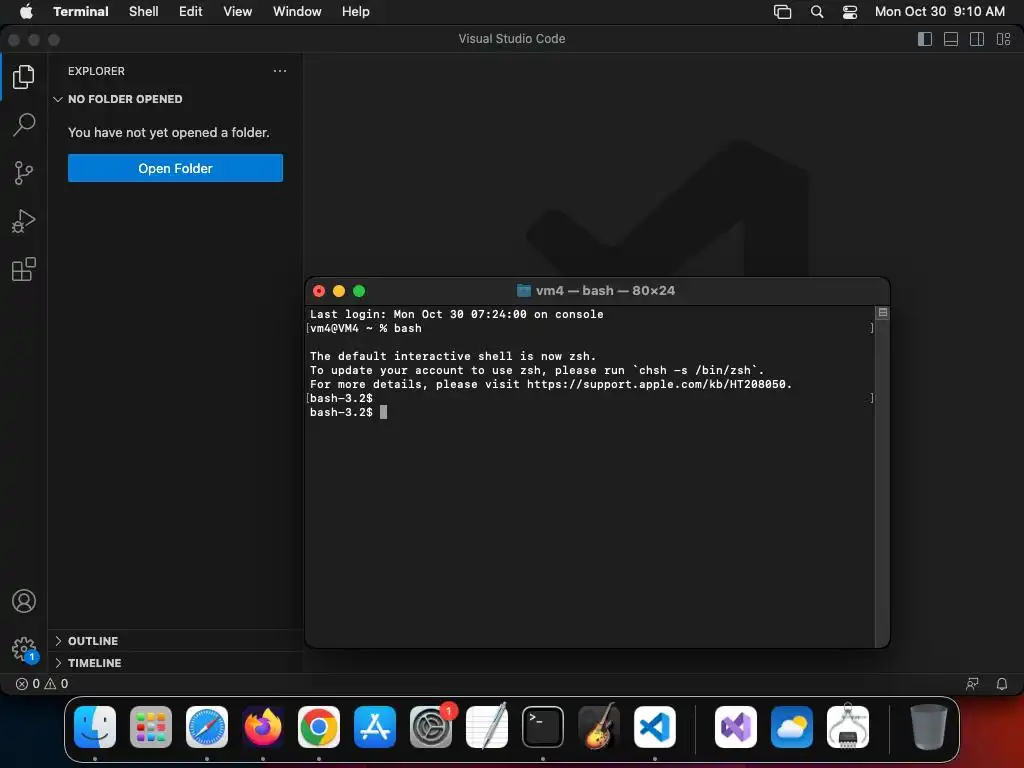
Task: Click the folder proxy icon in Terminal title
Action: tap(524, 291)
